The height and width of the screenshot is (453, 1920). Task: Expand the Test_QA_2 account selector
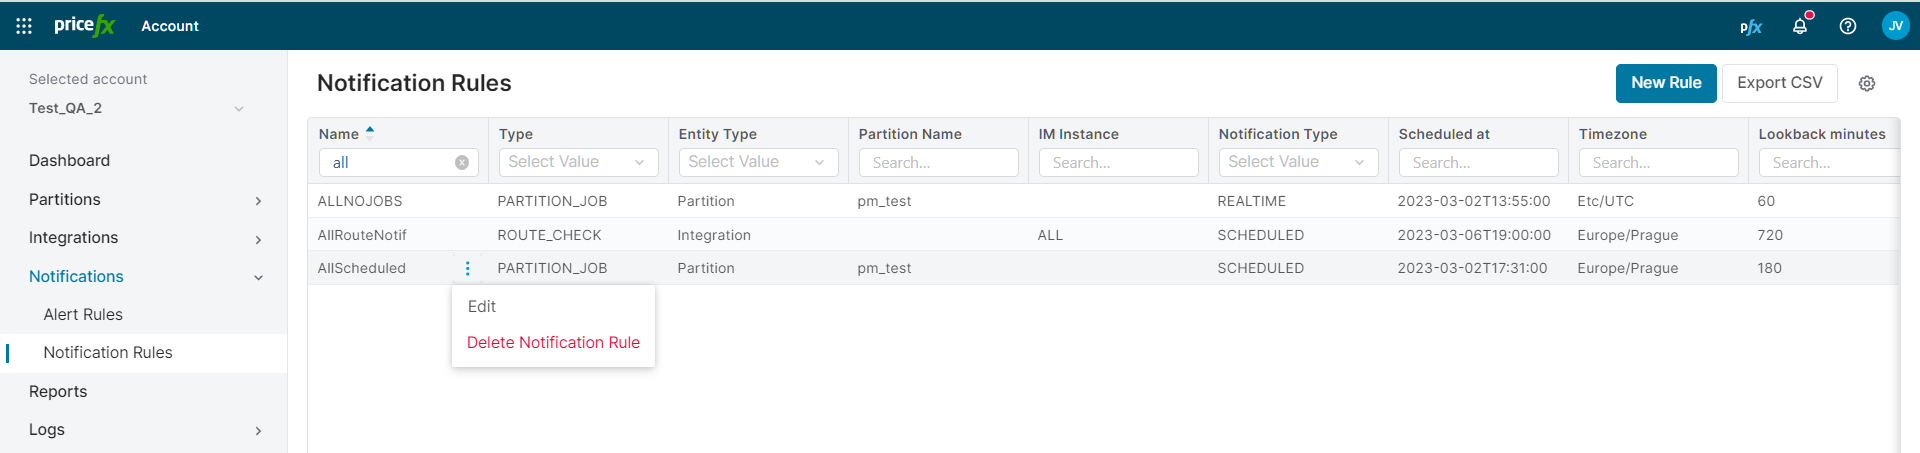tap(238, 108)
